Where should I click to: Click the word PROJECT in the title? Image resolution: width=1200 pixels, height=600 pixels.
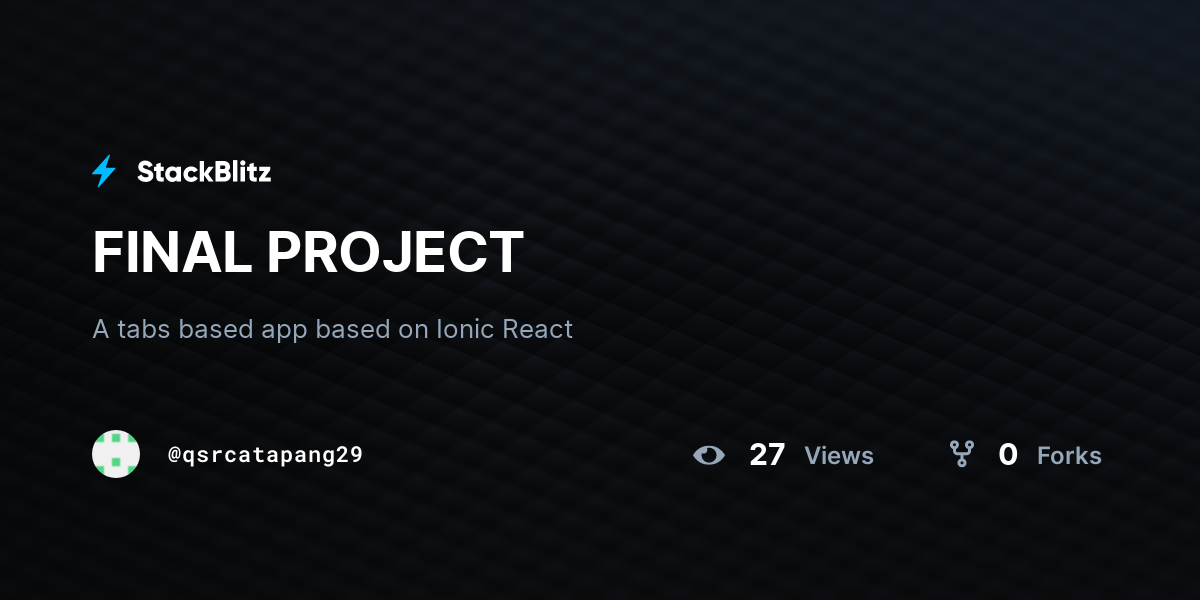point(395,252)
